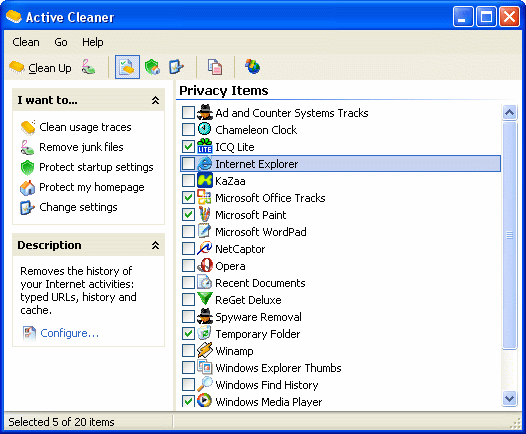Click the Winamp lightning icon
The width and height of the screenshot is (526, 434).
click(204, 350)
